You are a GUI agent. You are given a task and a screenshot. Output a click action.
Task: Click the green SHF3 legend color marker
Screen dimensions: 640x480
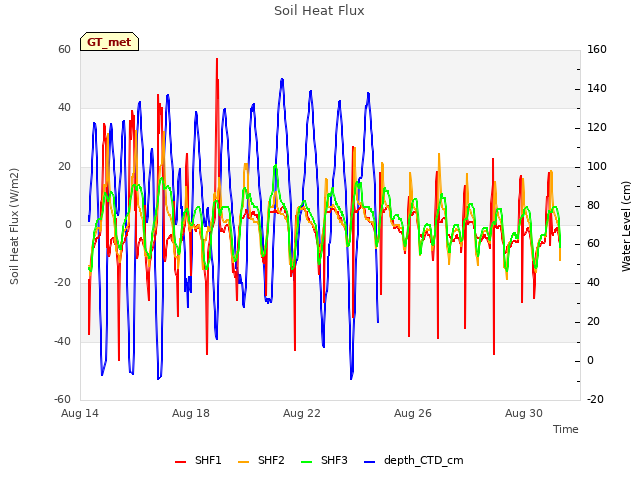307,462
